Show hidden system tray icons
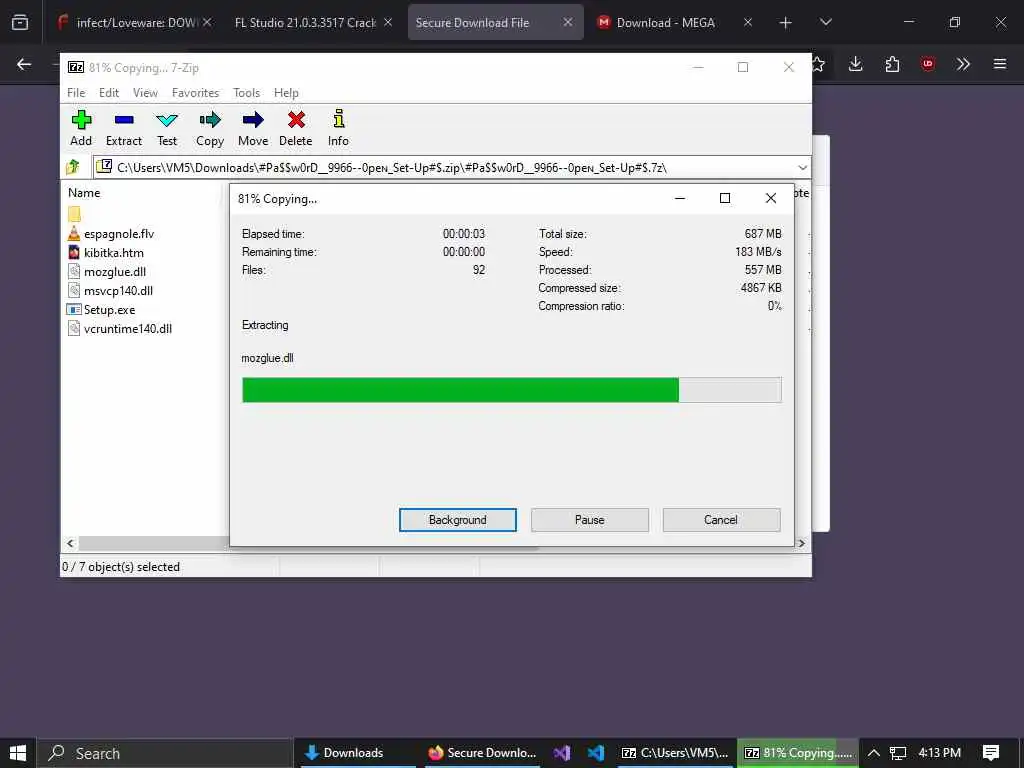Image resolution: width=1024 pixels, height=768 pixels. 873,753
